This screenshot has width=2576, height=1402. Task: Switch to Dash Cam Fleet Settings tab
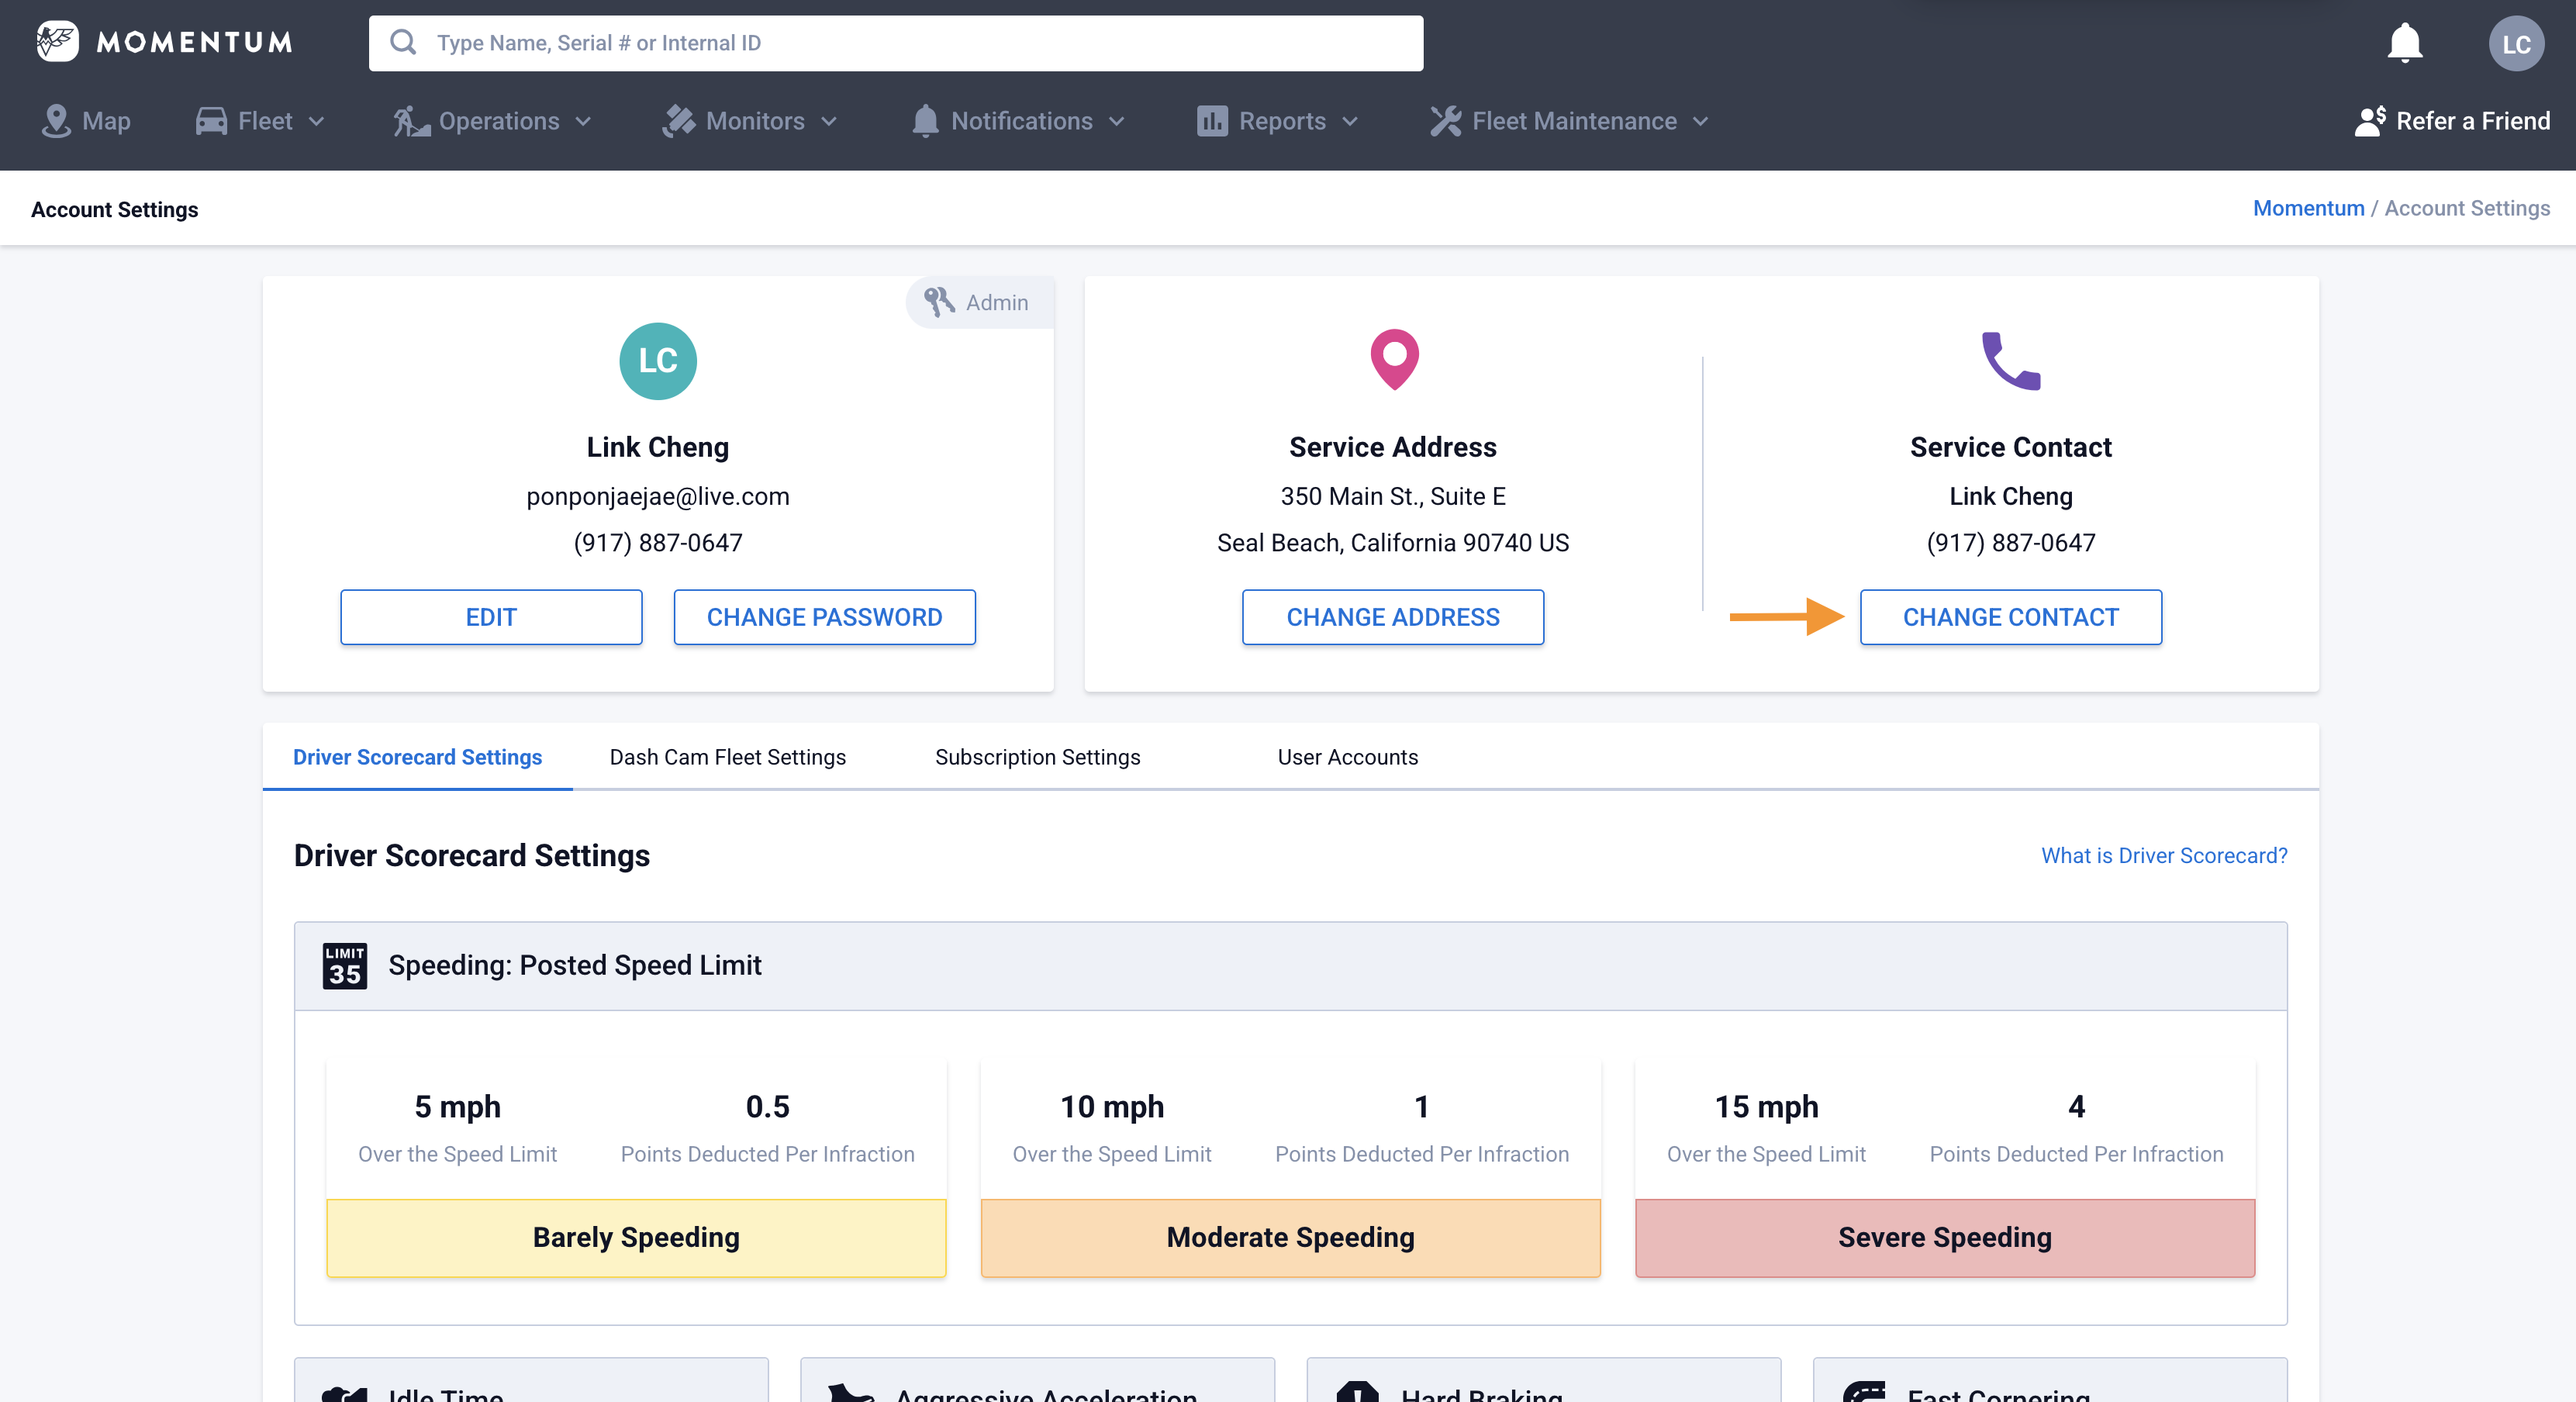(727, 757)
